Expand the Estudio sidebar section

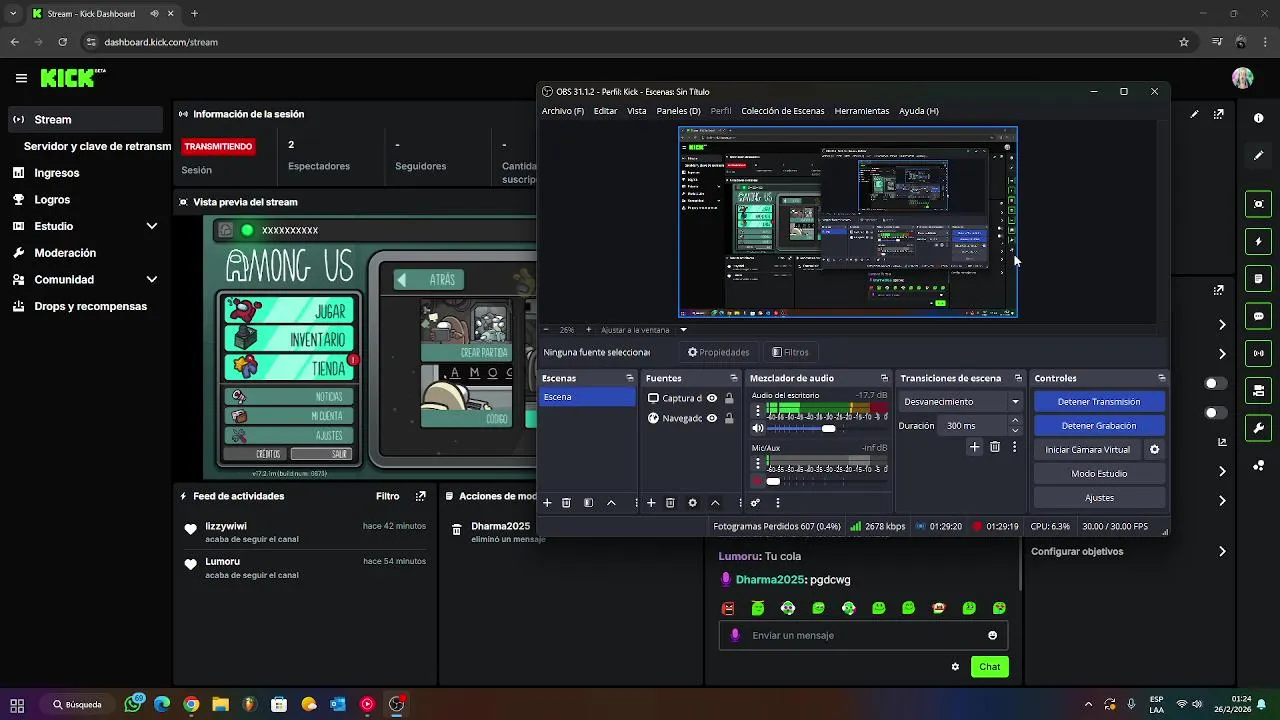point(152,226)
